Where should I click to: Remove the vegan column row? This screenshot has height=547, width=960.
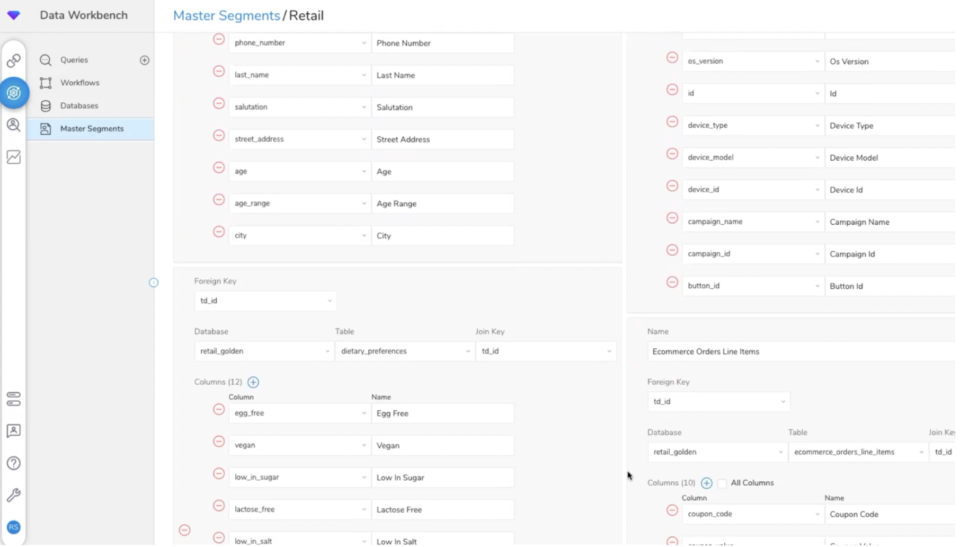click(x=219, y=442)
